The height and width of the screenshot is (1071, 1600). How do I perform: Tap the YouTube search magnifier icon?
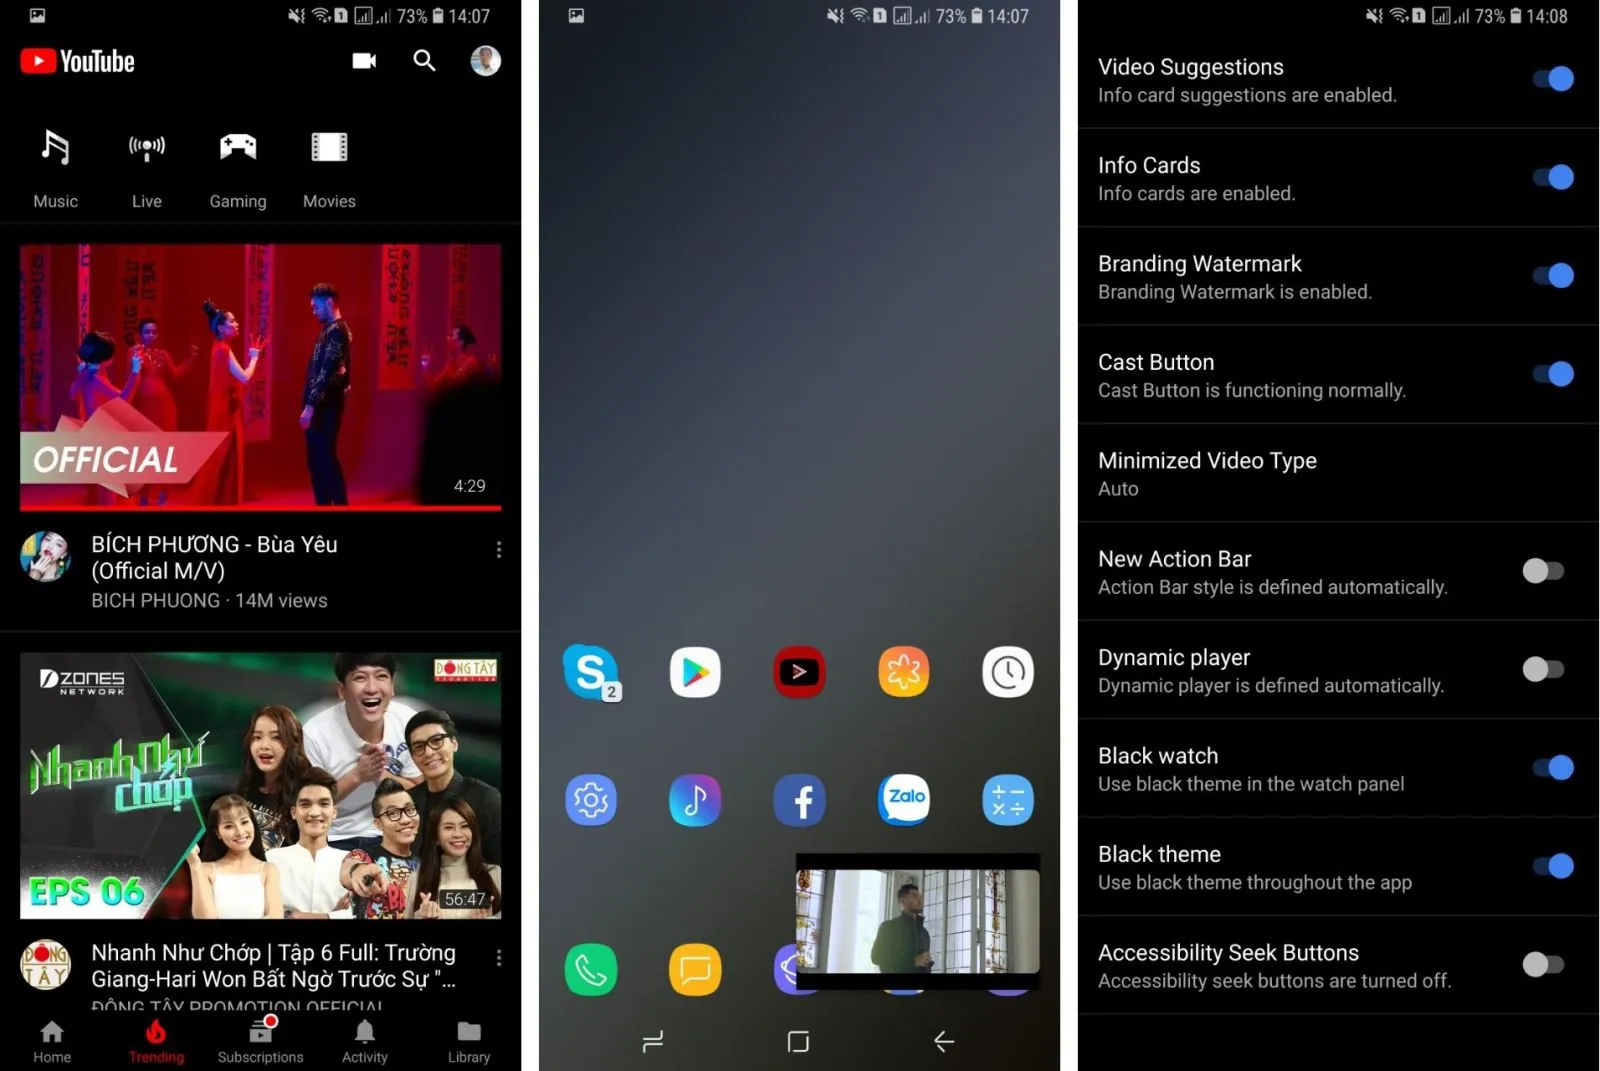pos(424,61)
